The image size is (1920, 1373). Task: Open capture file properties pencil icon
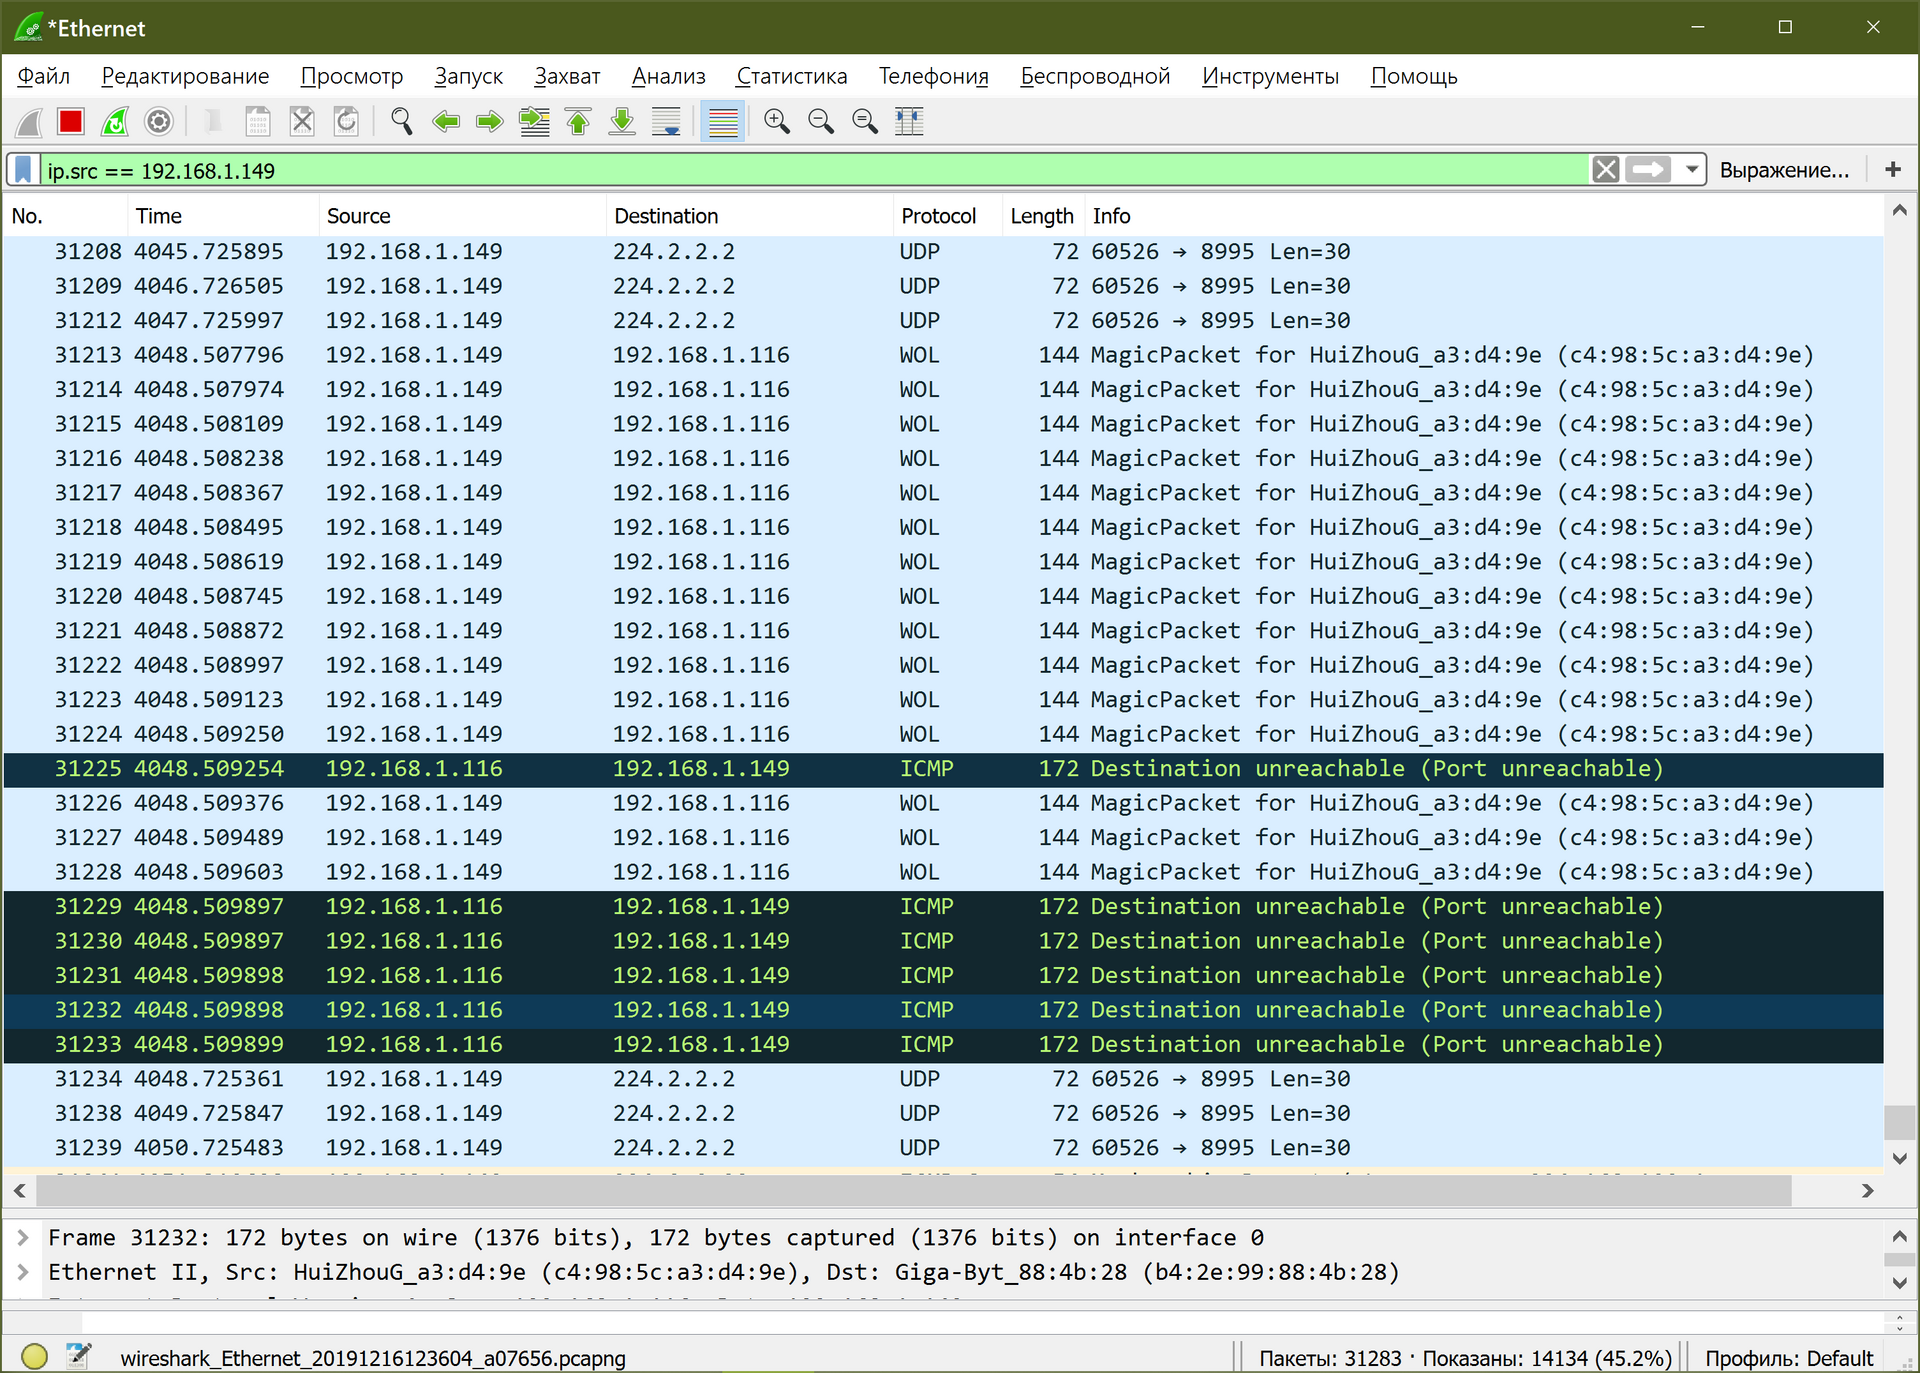click(x=78, y=1356)
